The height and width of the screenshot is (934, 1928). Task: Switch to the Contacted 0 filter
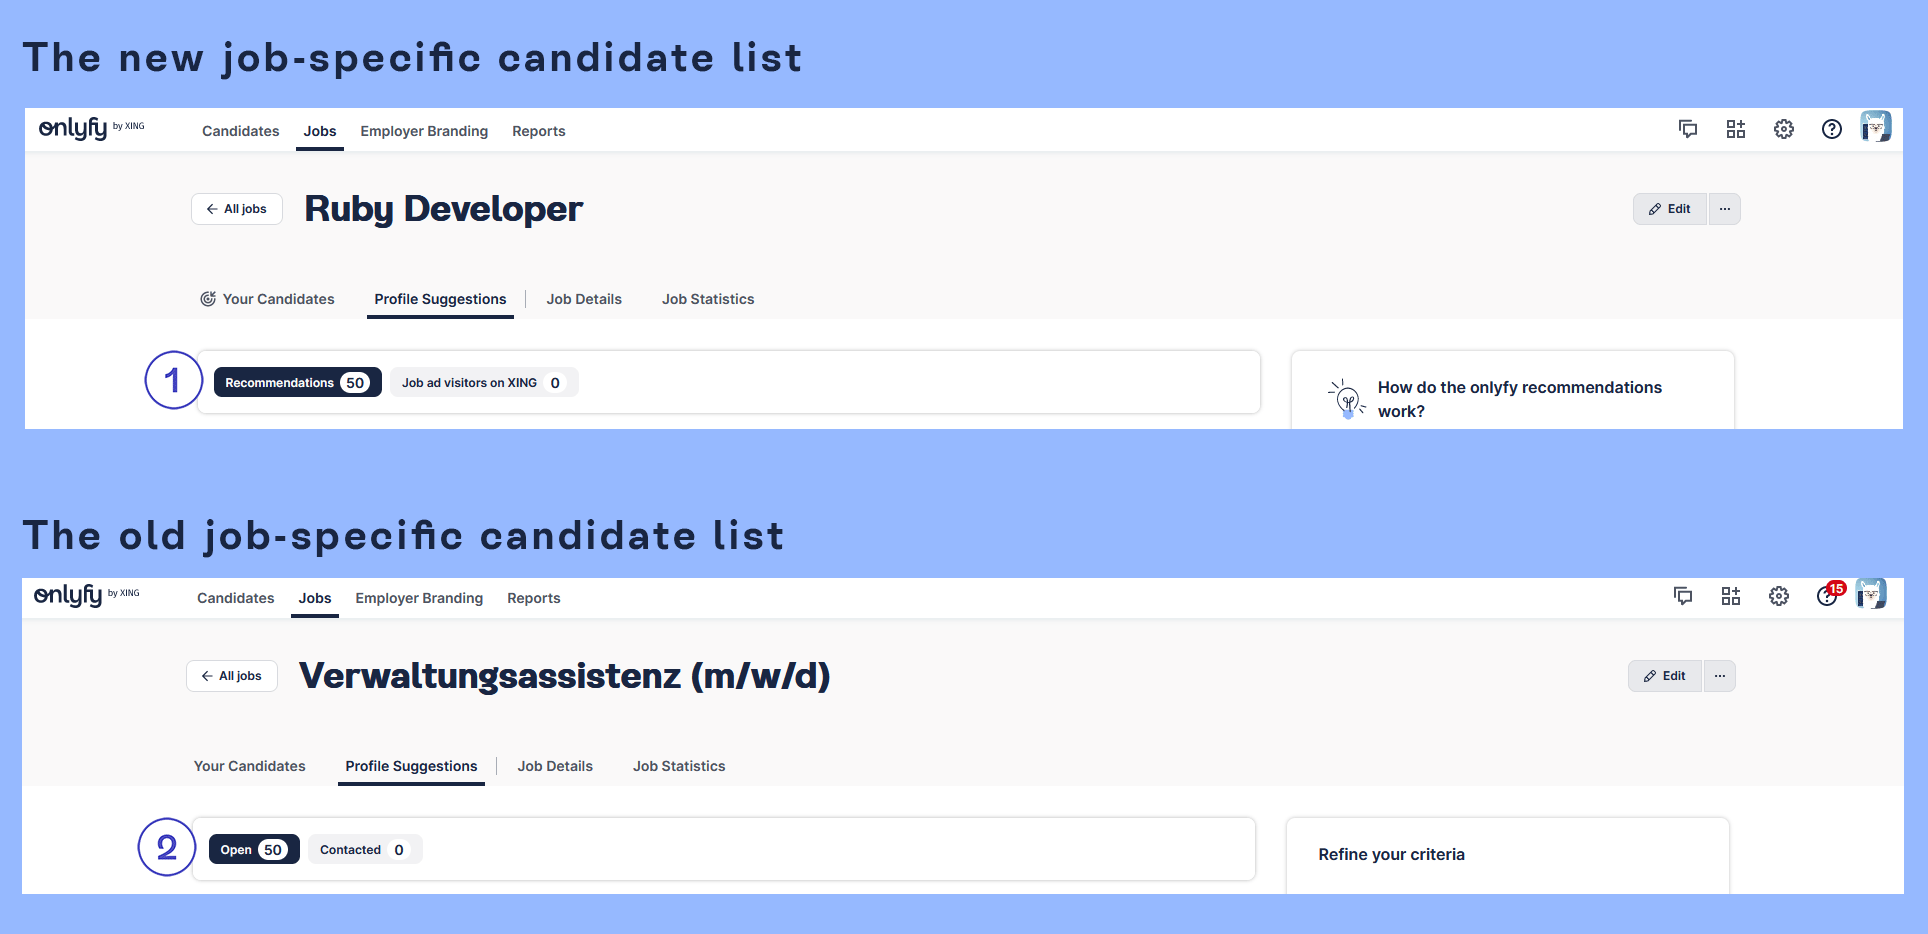[x=364, y=850]
